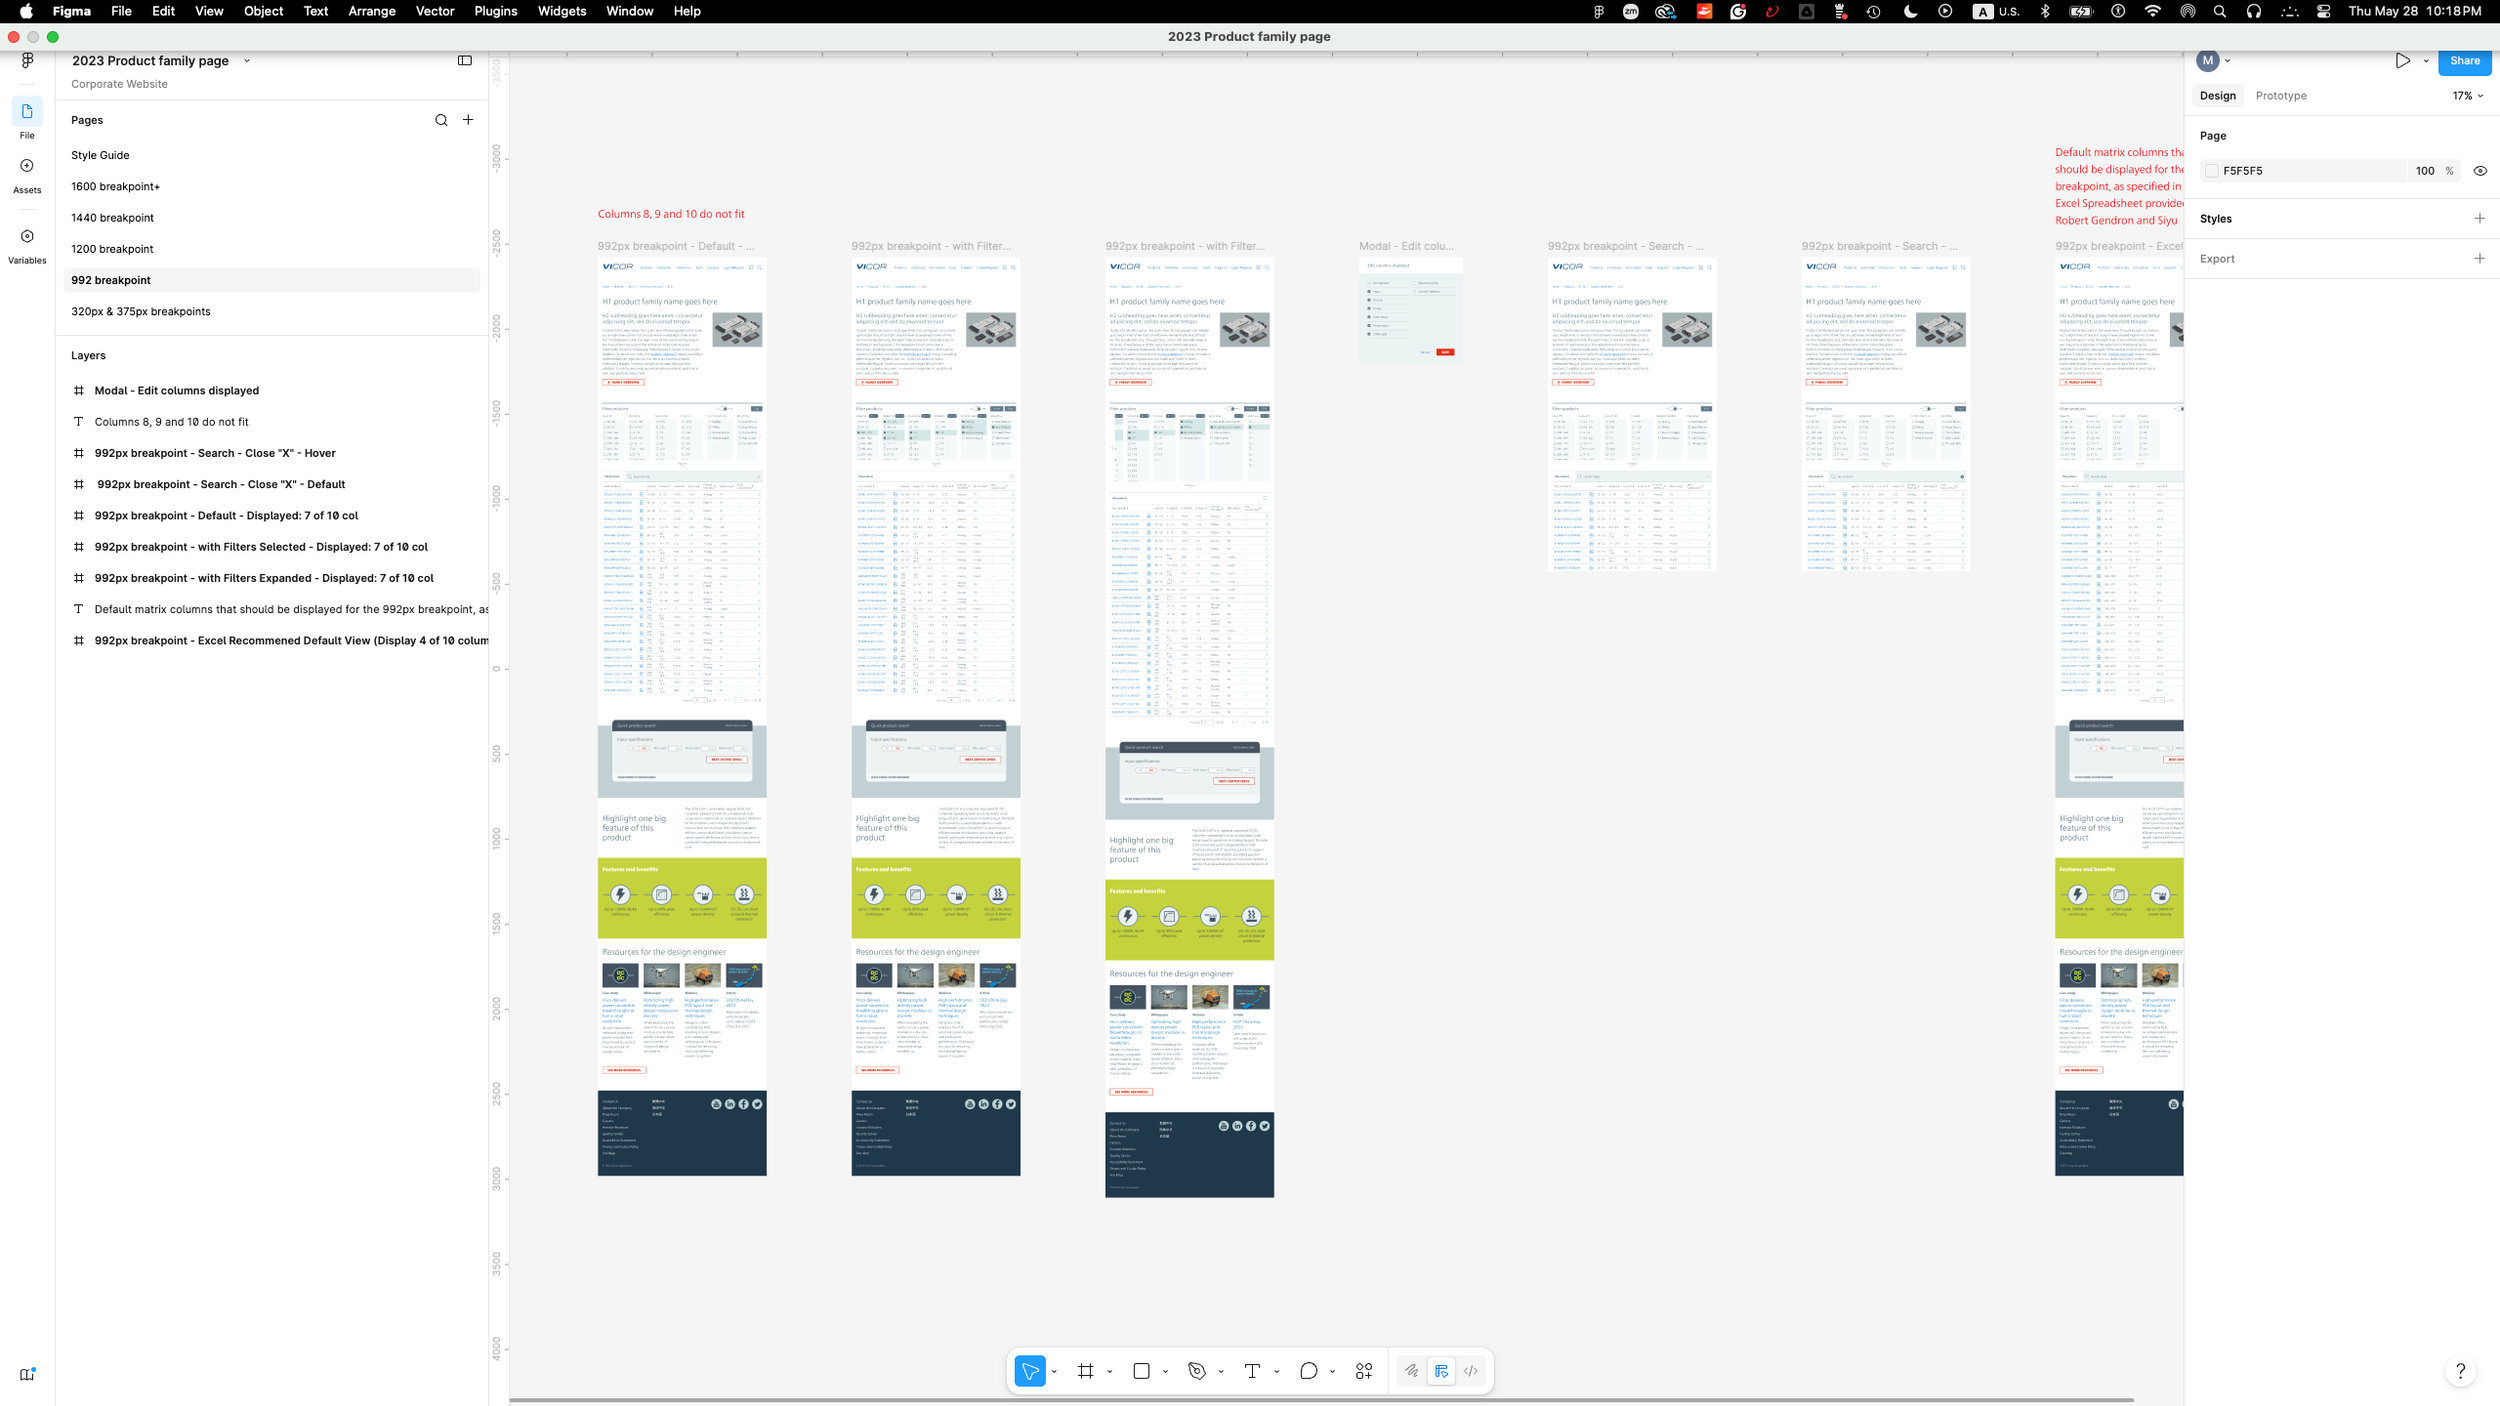Open Move tool options dropdown

(1054, 1372)
